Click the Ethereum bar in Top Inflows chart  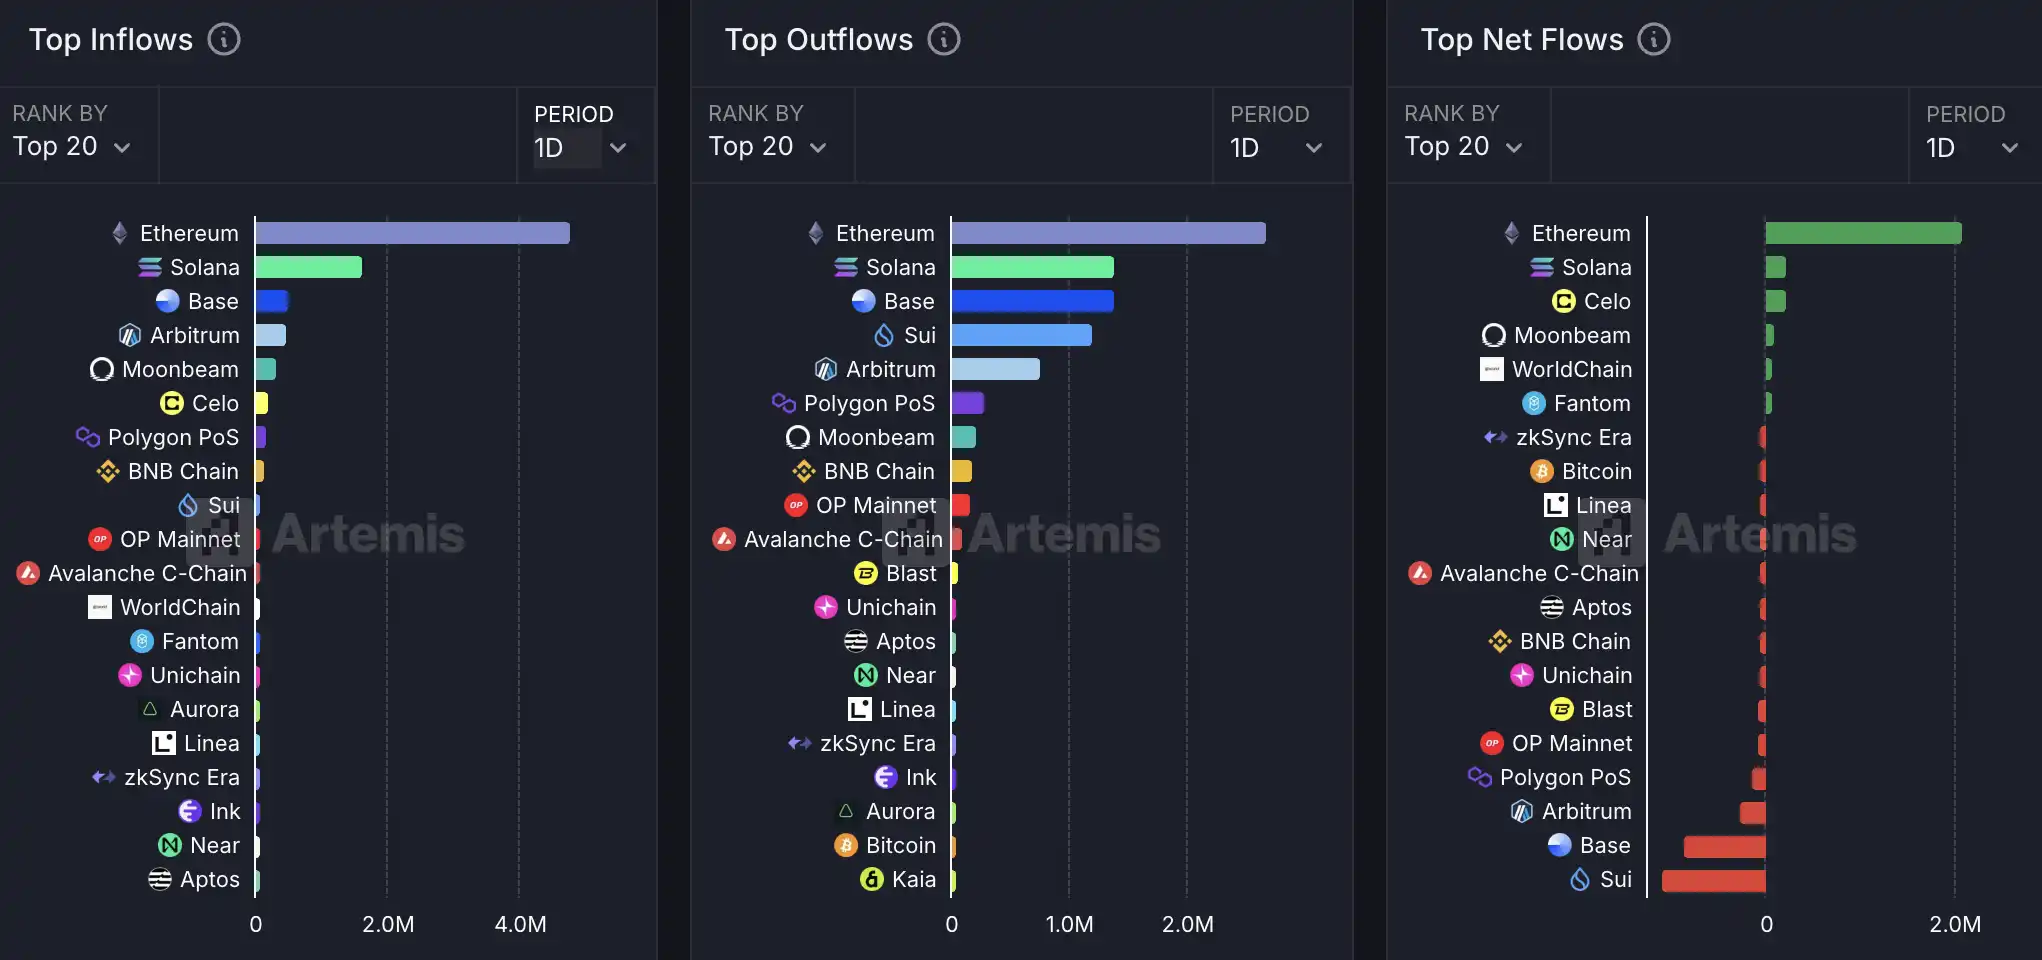click(x=413, y=233)
